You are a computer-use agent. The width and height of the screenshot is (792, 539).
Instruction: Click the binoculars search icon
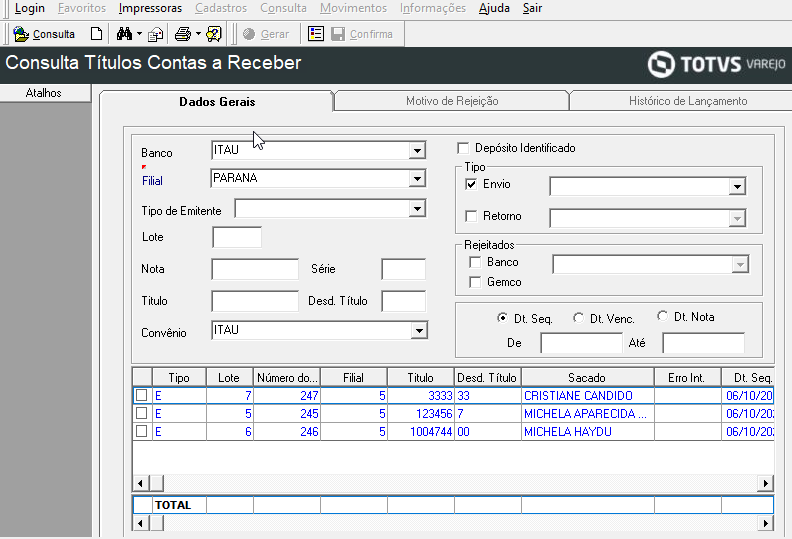pos(124,34)
